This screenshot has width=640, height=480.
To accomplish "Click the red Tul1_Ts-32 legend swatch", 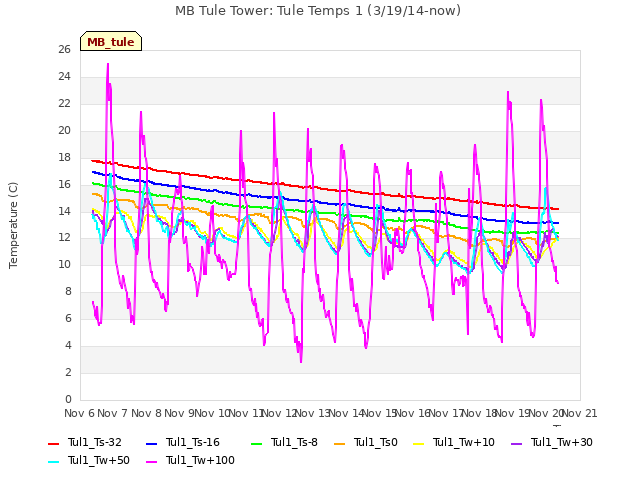I will [53, 443].
